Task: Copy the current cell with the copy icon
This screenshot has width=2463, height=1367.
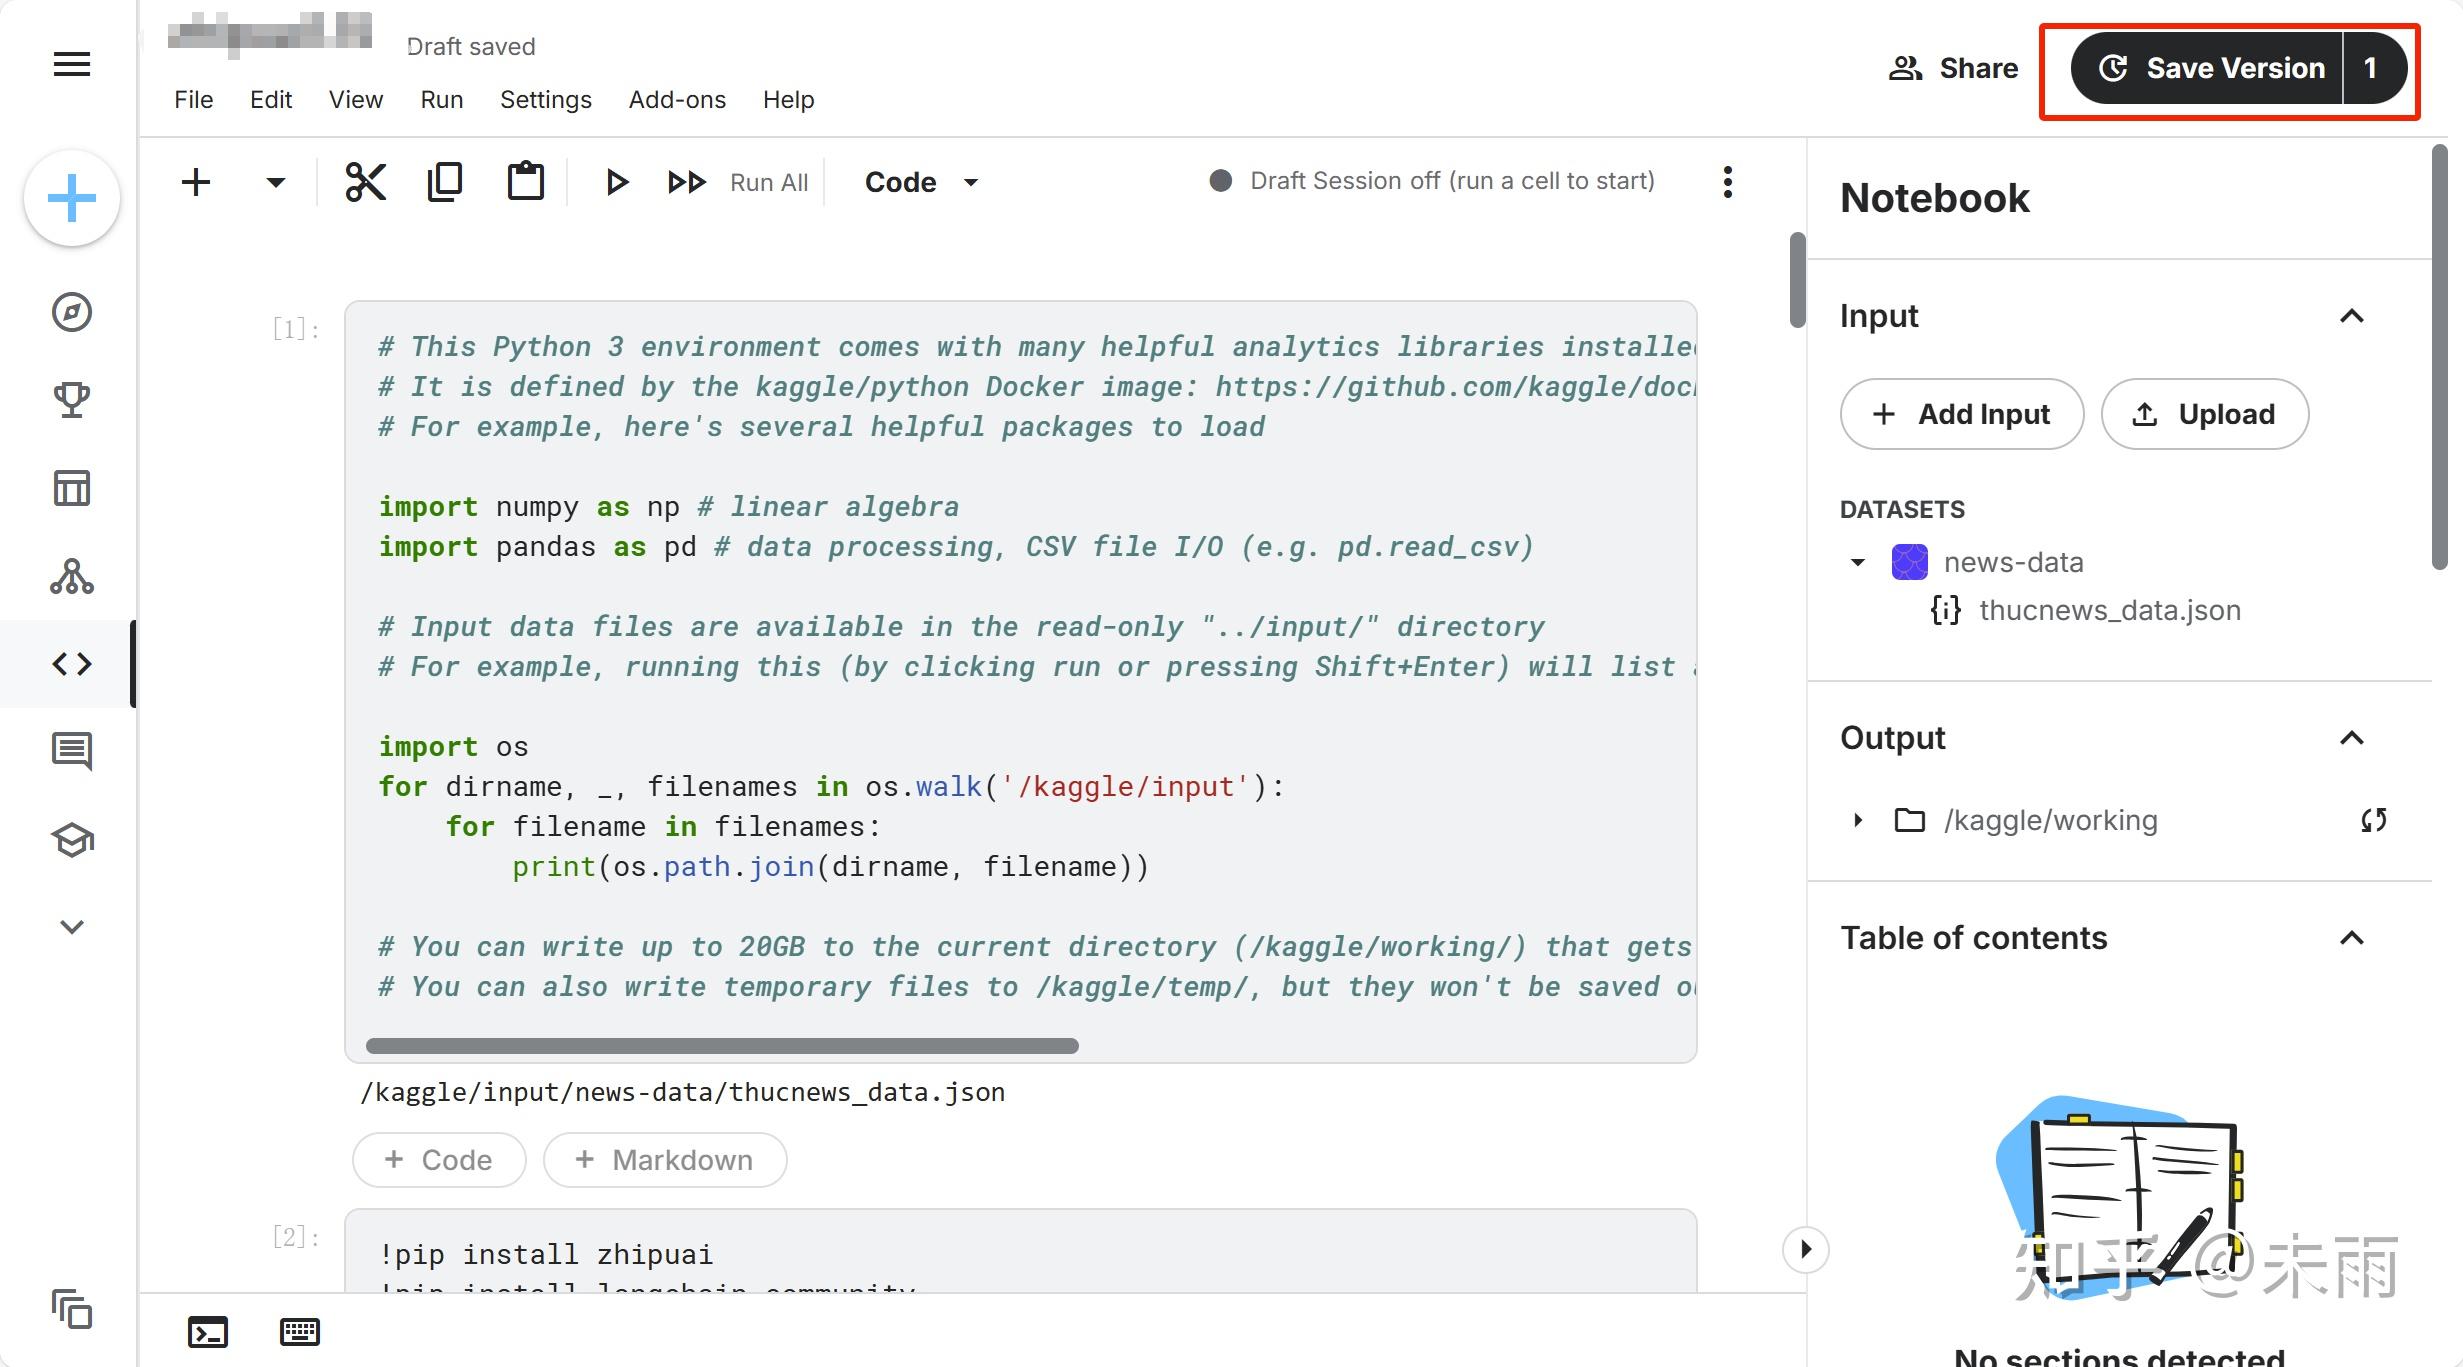Action: [x=445, y=182]
